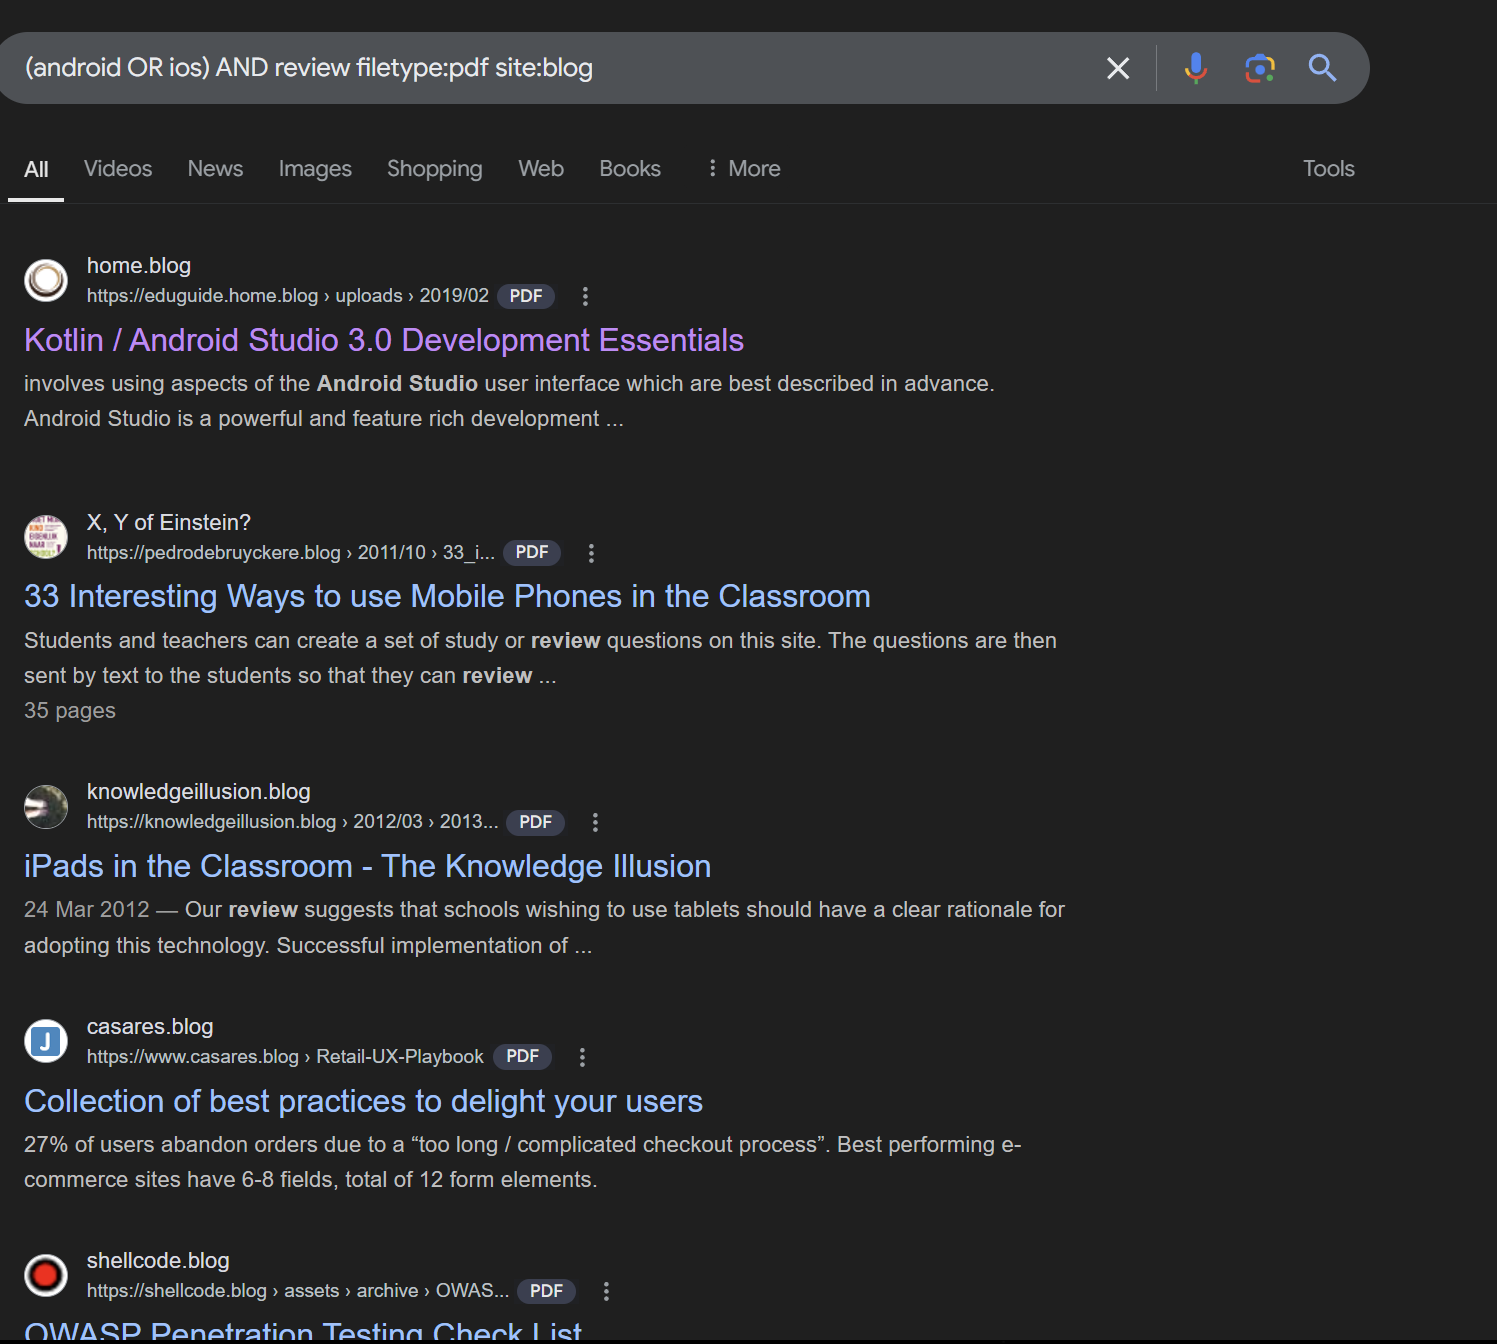Open Google Lens image search icon

coord(1260,68)
